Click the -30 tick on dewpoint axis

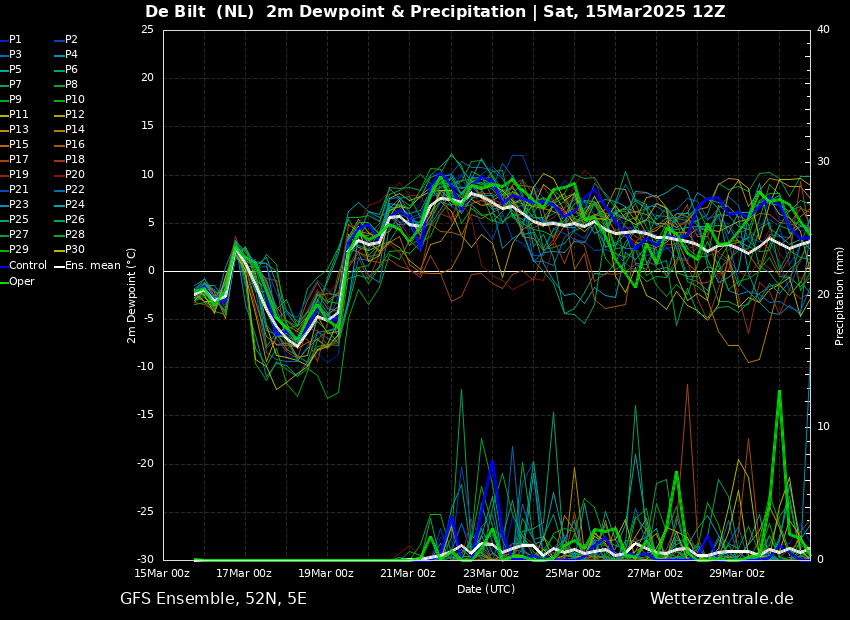(146, 560)
